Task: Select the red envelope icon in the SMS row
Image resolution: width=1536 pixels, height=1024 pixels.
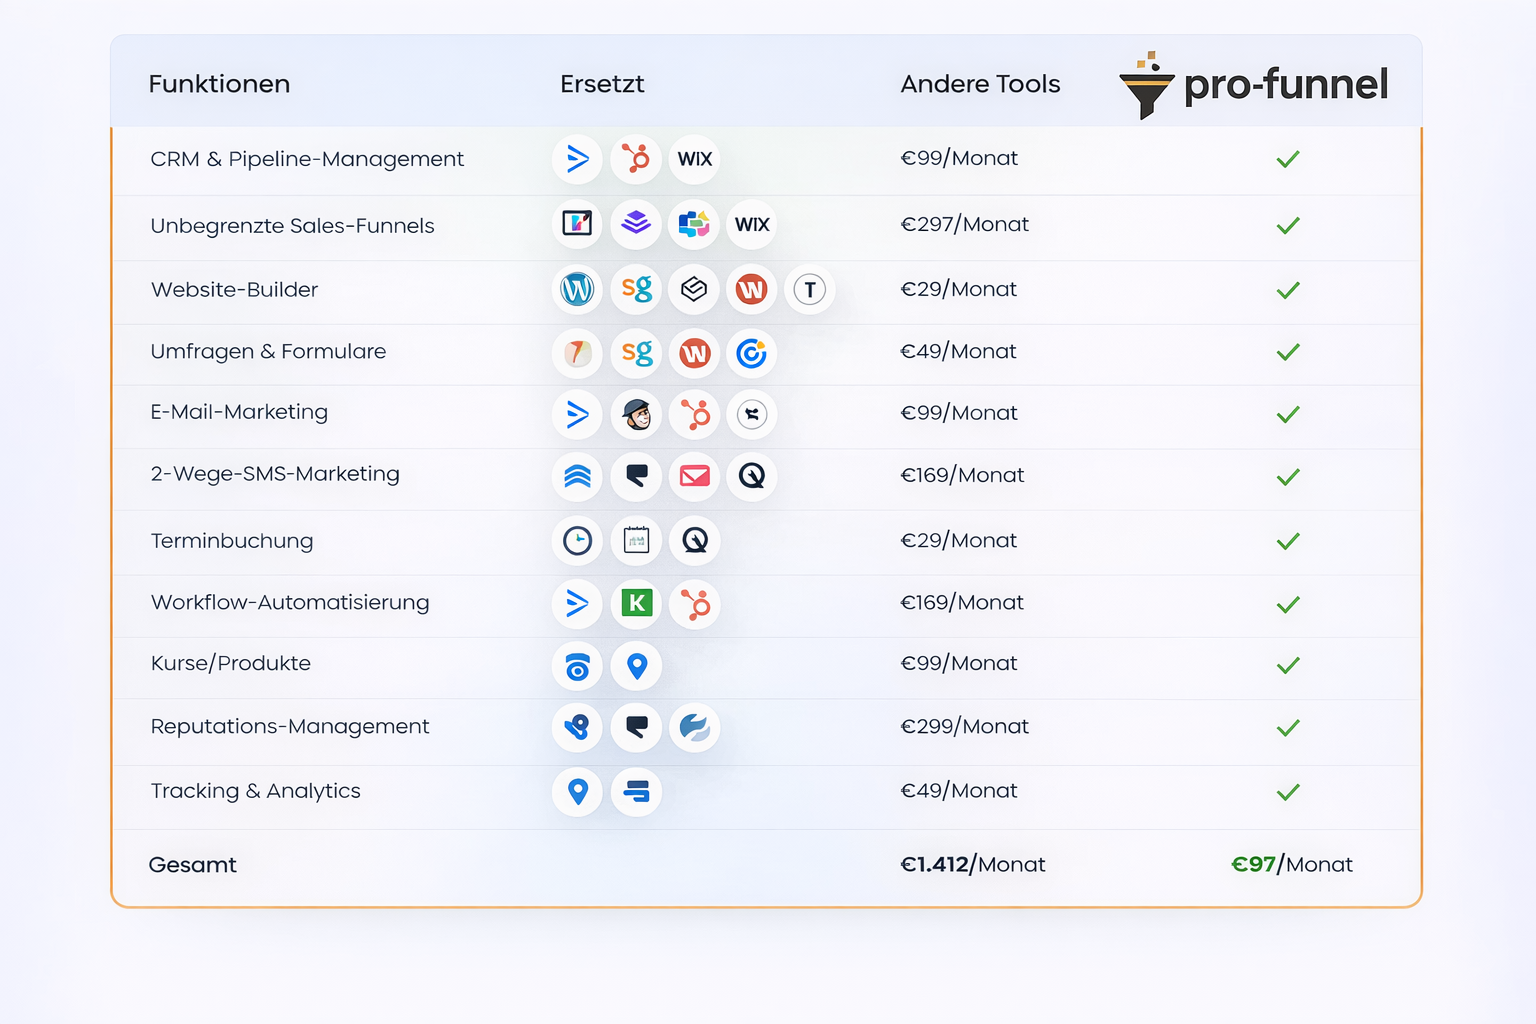Action: coord(694,476)
